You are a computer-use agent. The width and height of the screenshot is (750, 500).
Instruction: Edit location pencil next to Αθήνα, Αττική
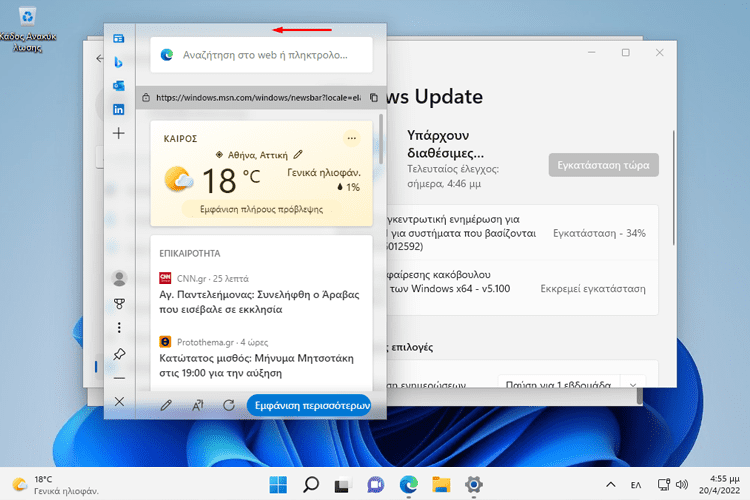click(x=298, y=155)
